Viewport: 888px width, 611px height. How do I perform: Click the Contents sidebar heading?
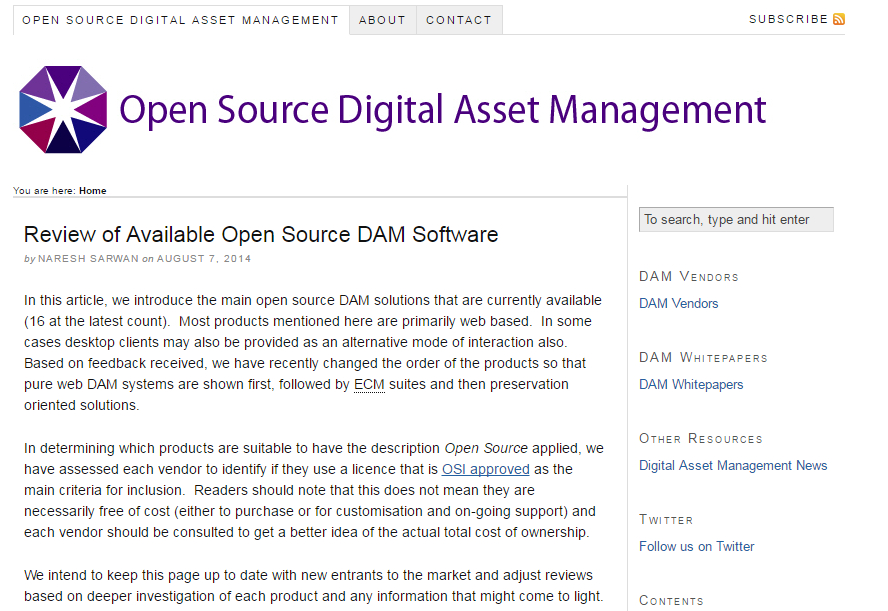click(671, 600)
